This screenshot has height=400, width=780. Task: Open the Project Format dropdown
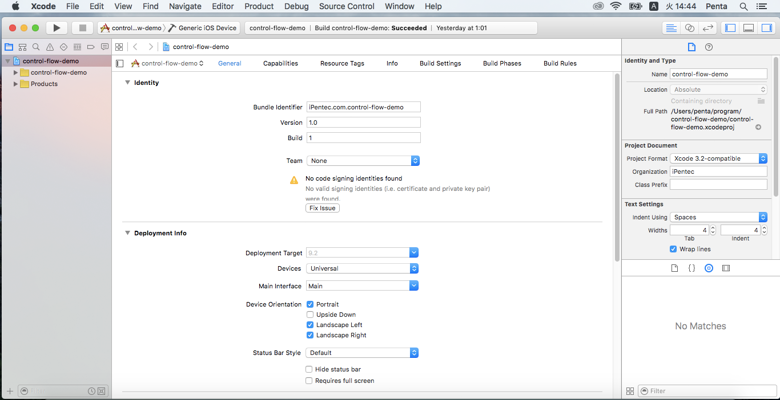pyautogui.click(x=718, y=158)
